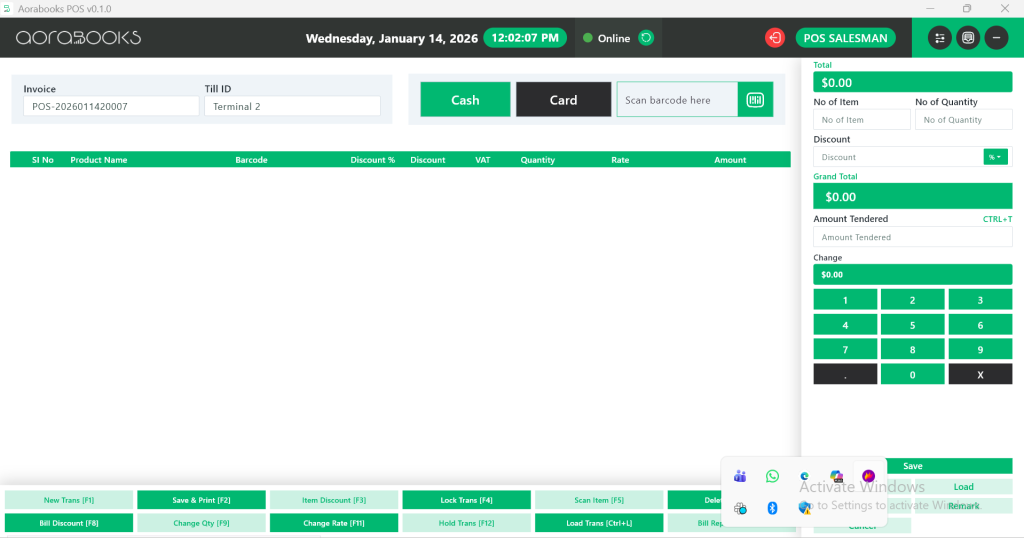The height and width of the screenshot is (538, 1024).
Task: Click the Scan barcode here field
Action: click(x=677, y=100)
